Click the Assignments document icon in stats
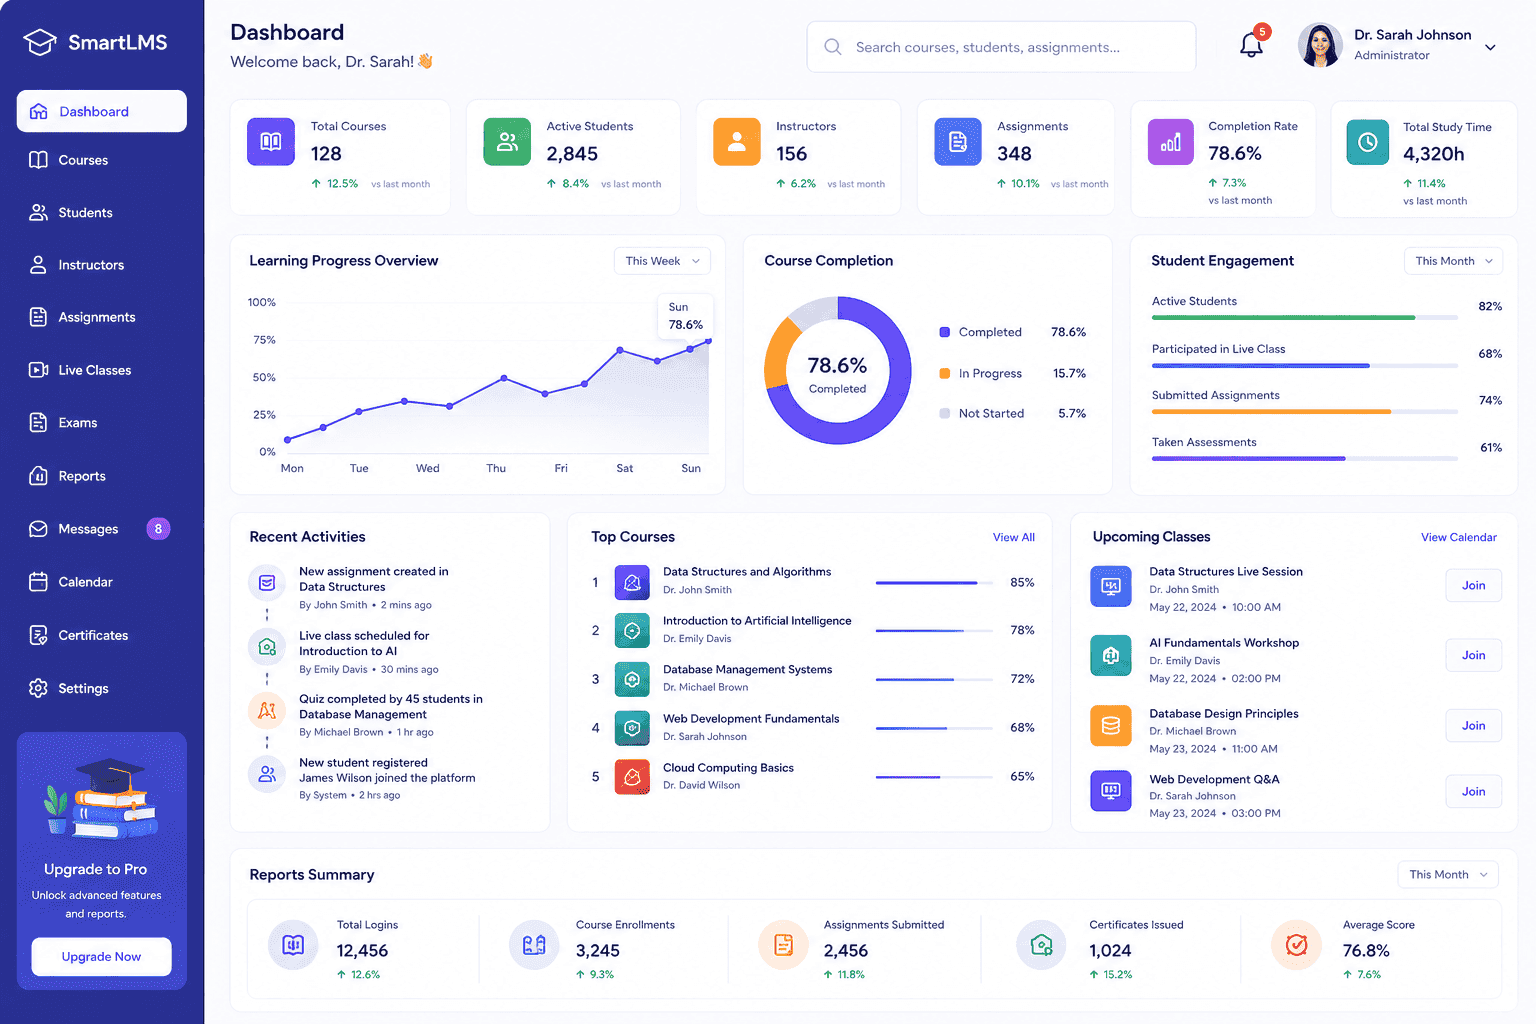 (958, 142)
